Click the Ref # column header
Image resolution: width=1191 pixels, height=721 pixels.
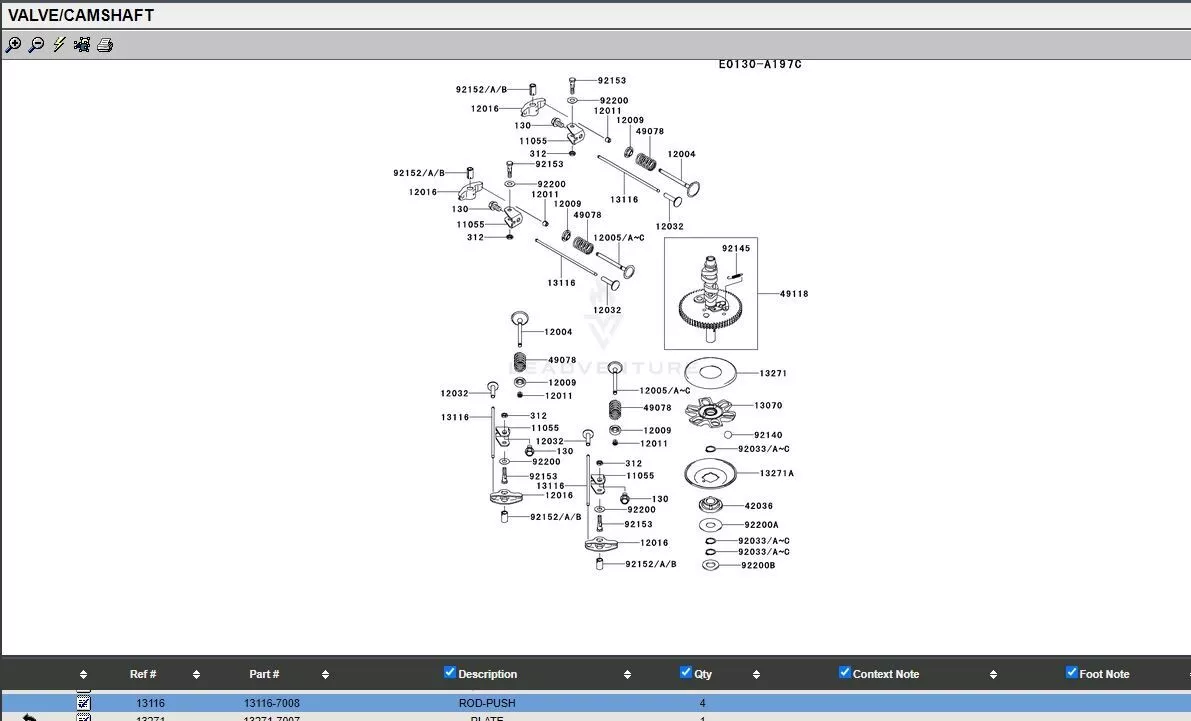coord(143,674)
